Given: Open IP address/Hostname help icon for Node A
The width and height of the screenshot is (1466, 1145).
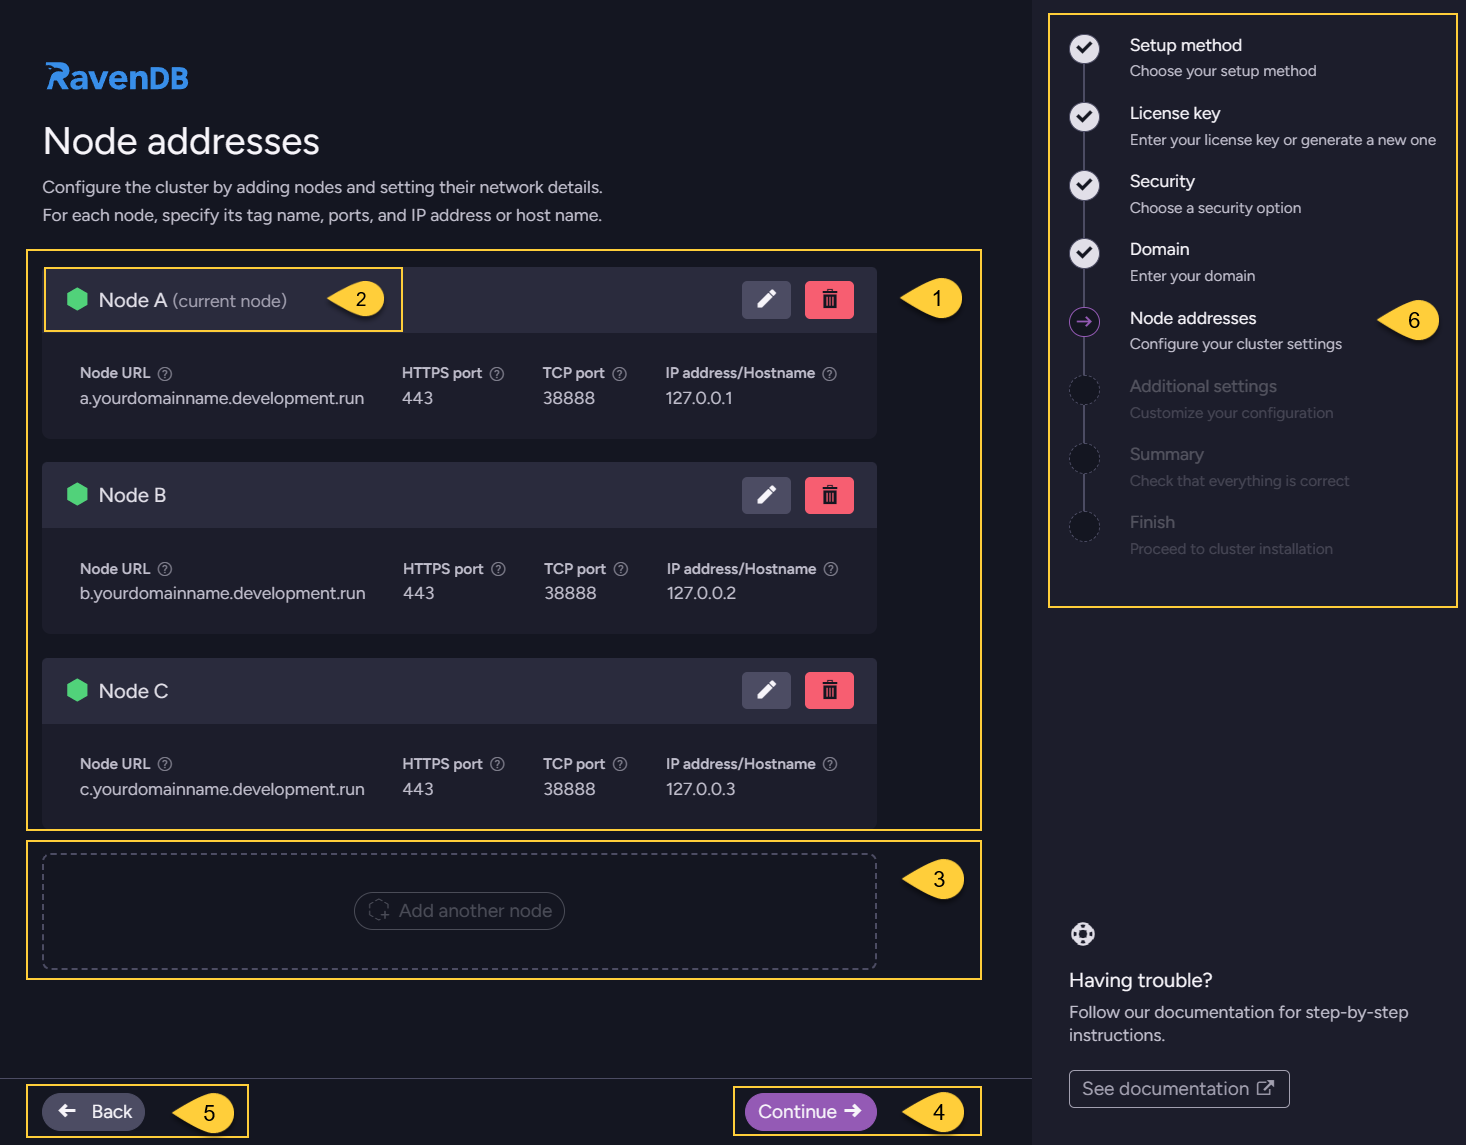Looking at the screenshot, I should [830, 372].
